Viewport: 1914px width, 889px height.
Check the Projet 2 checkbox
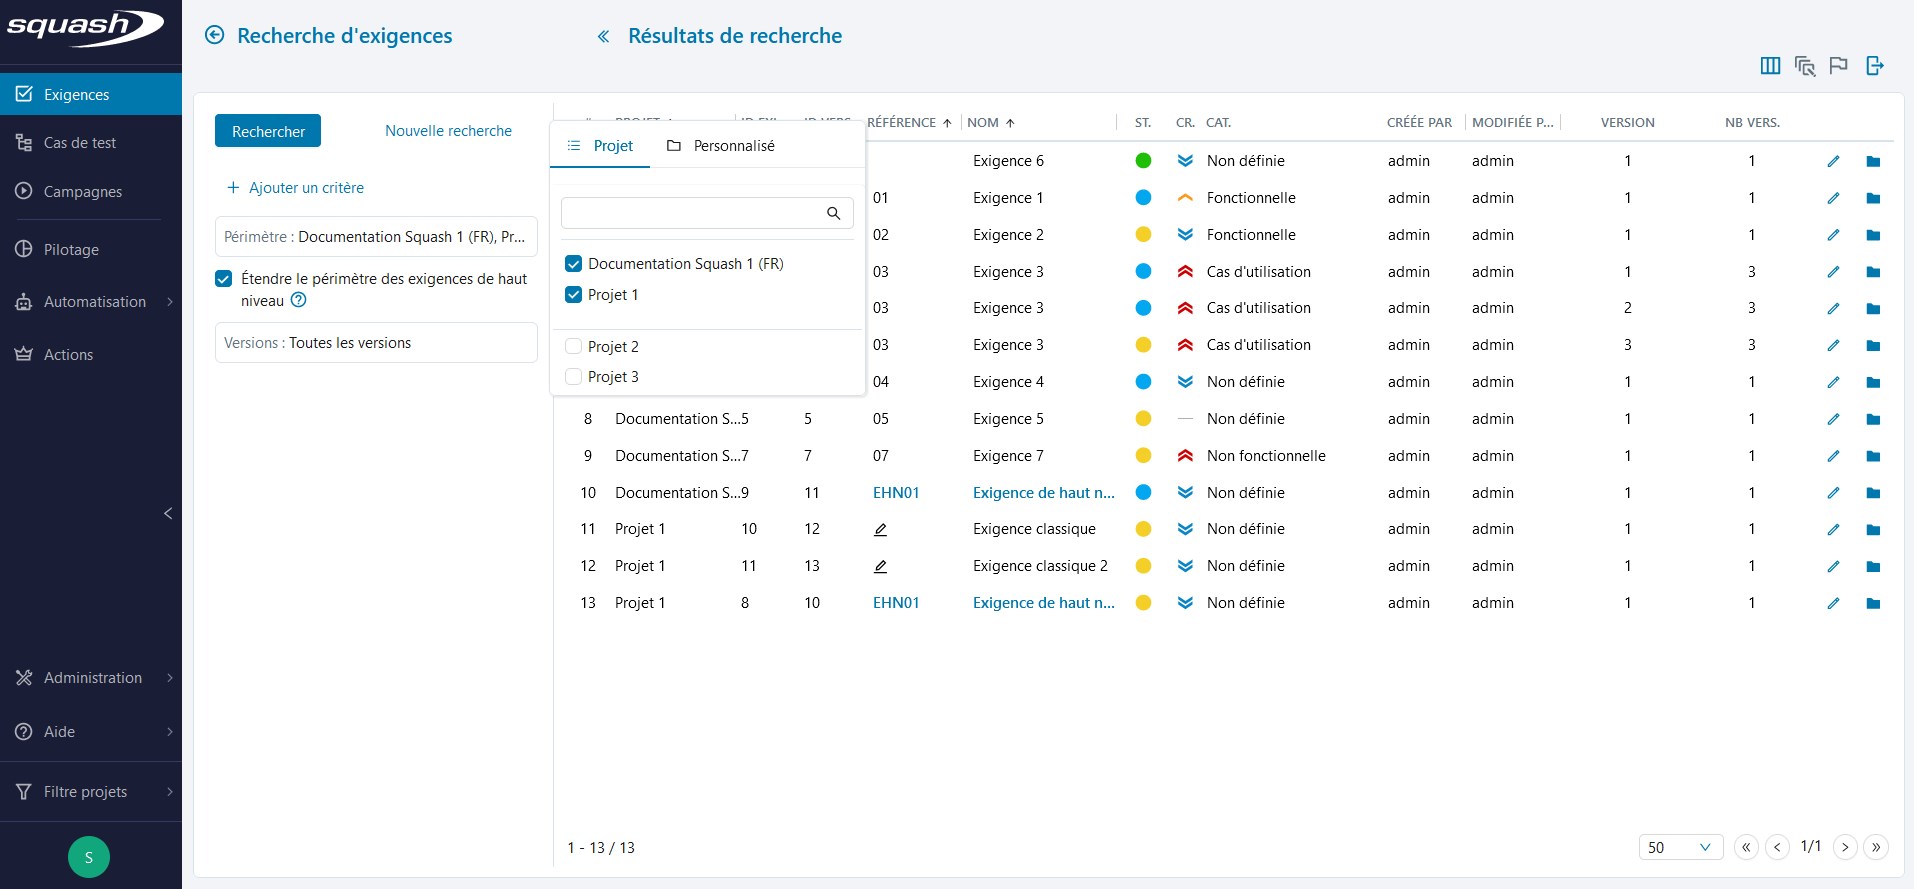tap(574, 347)
